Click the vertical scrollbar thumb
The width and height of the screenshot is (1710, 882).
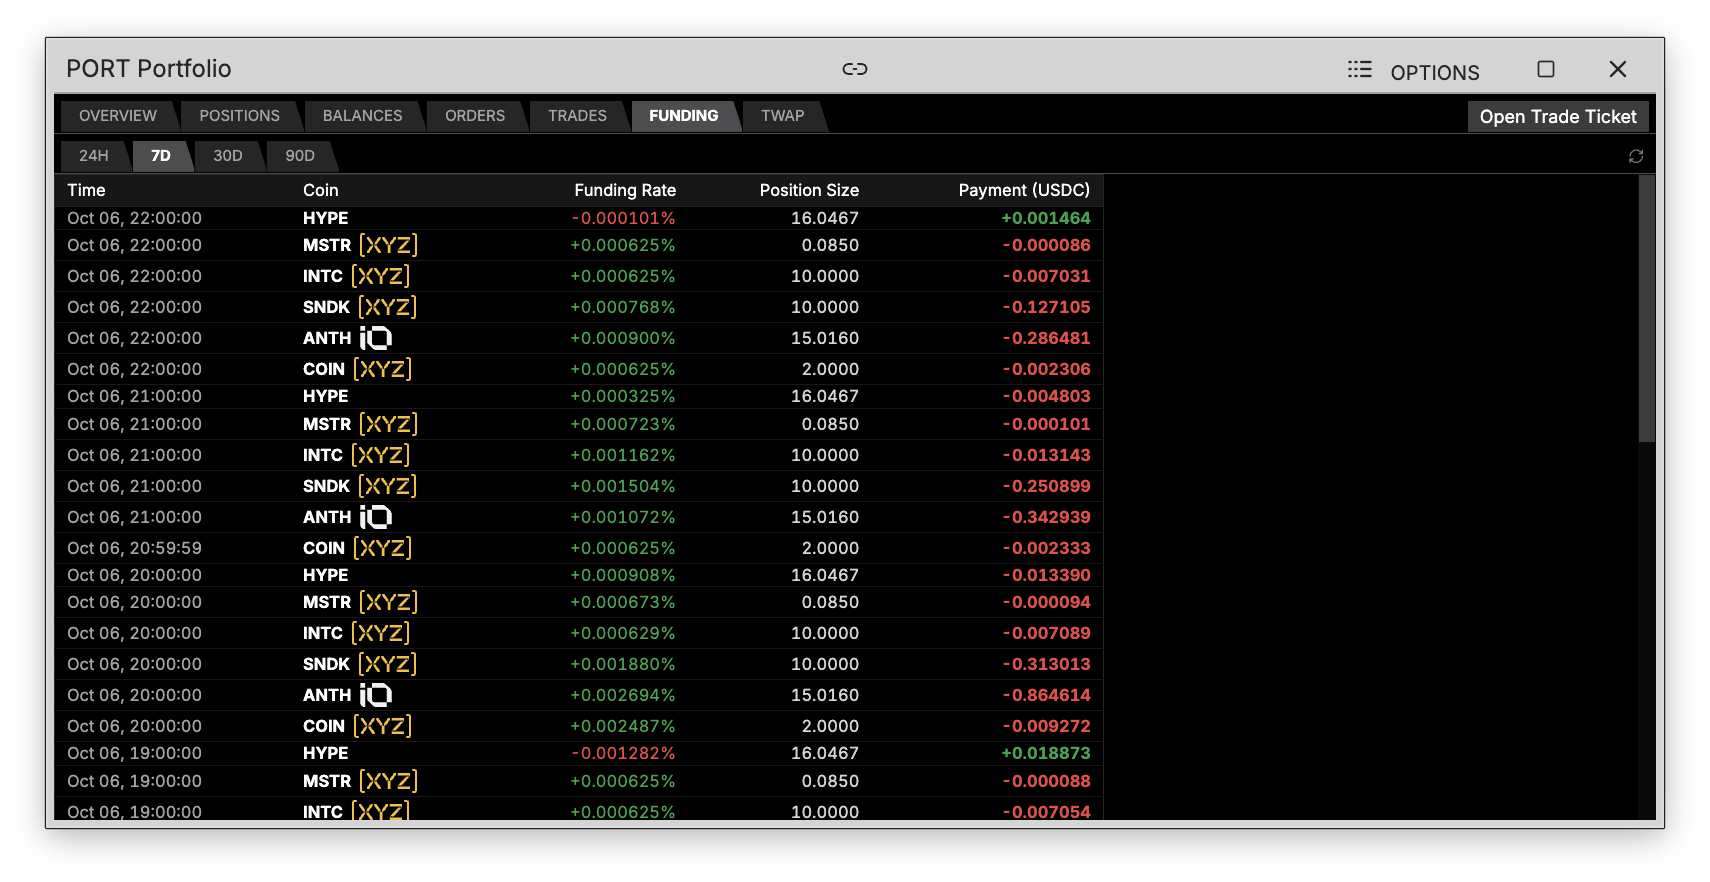tap(1647, 308)
